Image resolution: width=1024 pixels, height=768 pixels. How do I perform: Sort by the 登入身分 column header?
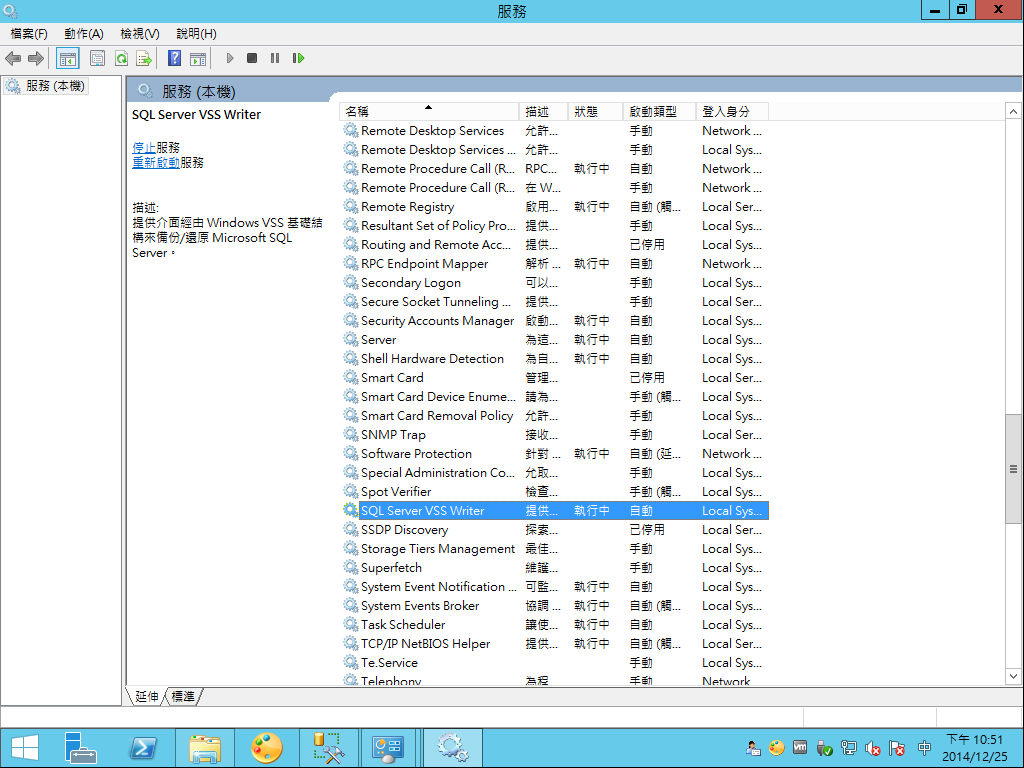tap(732, 112)
